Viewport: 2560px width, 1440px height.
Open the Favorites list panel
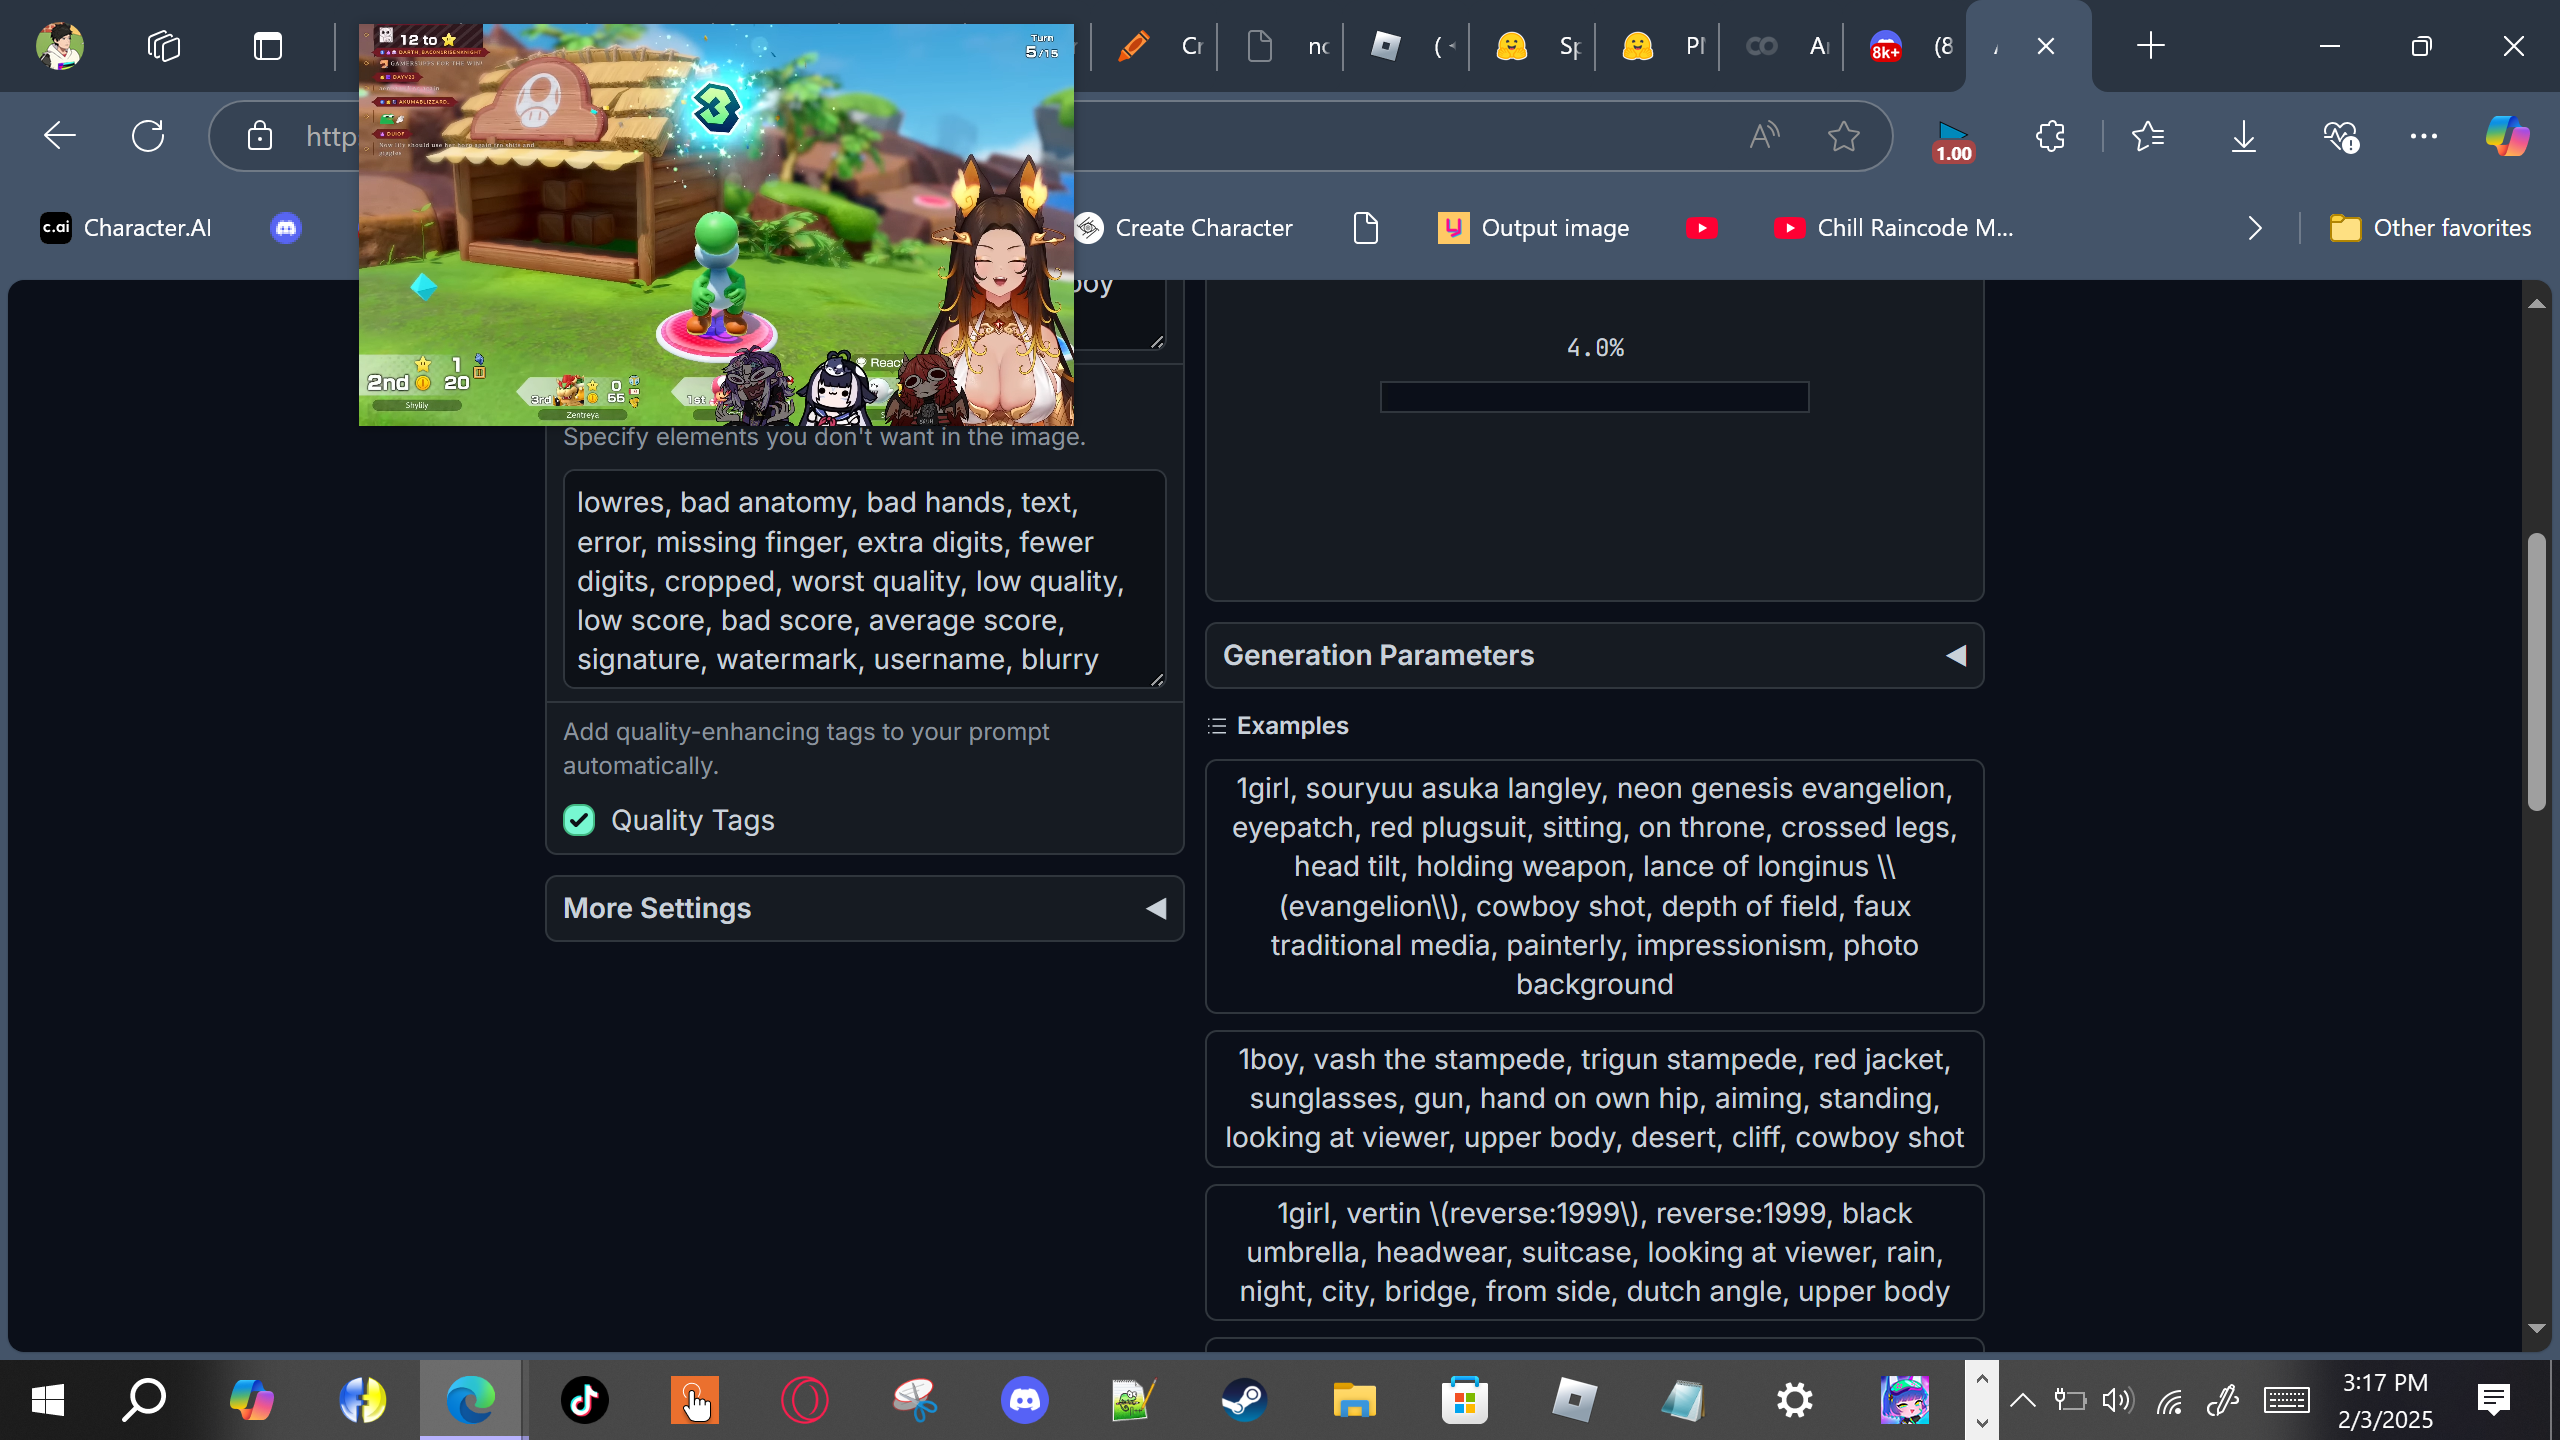click(2147, 135)
